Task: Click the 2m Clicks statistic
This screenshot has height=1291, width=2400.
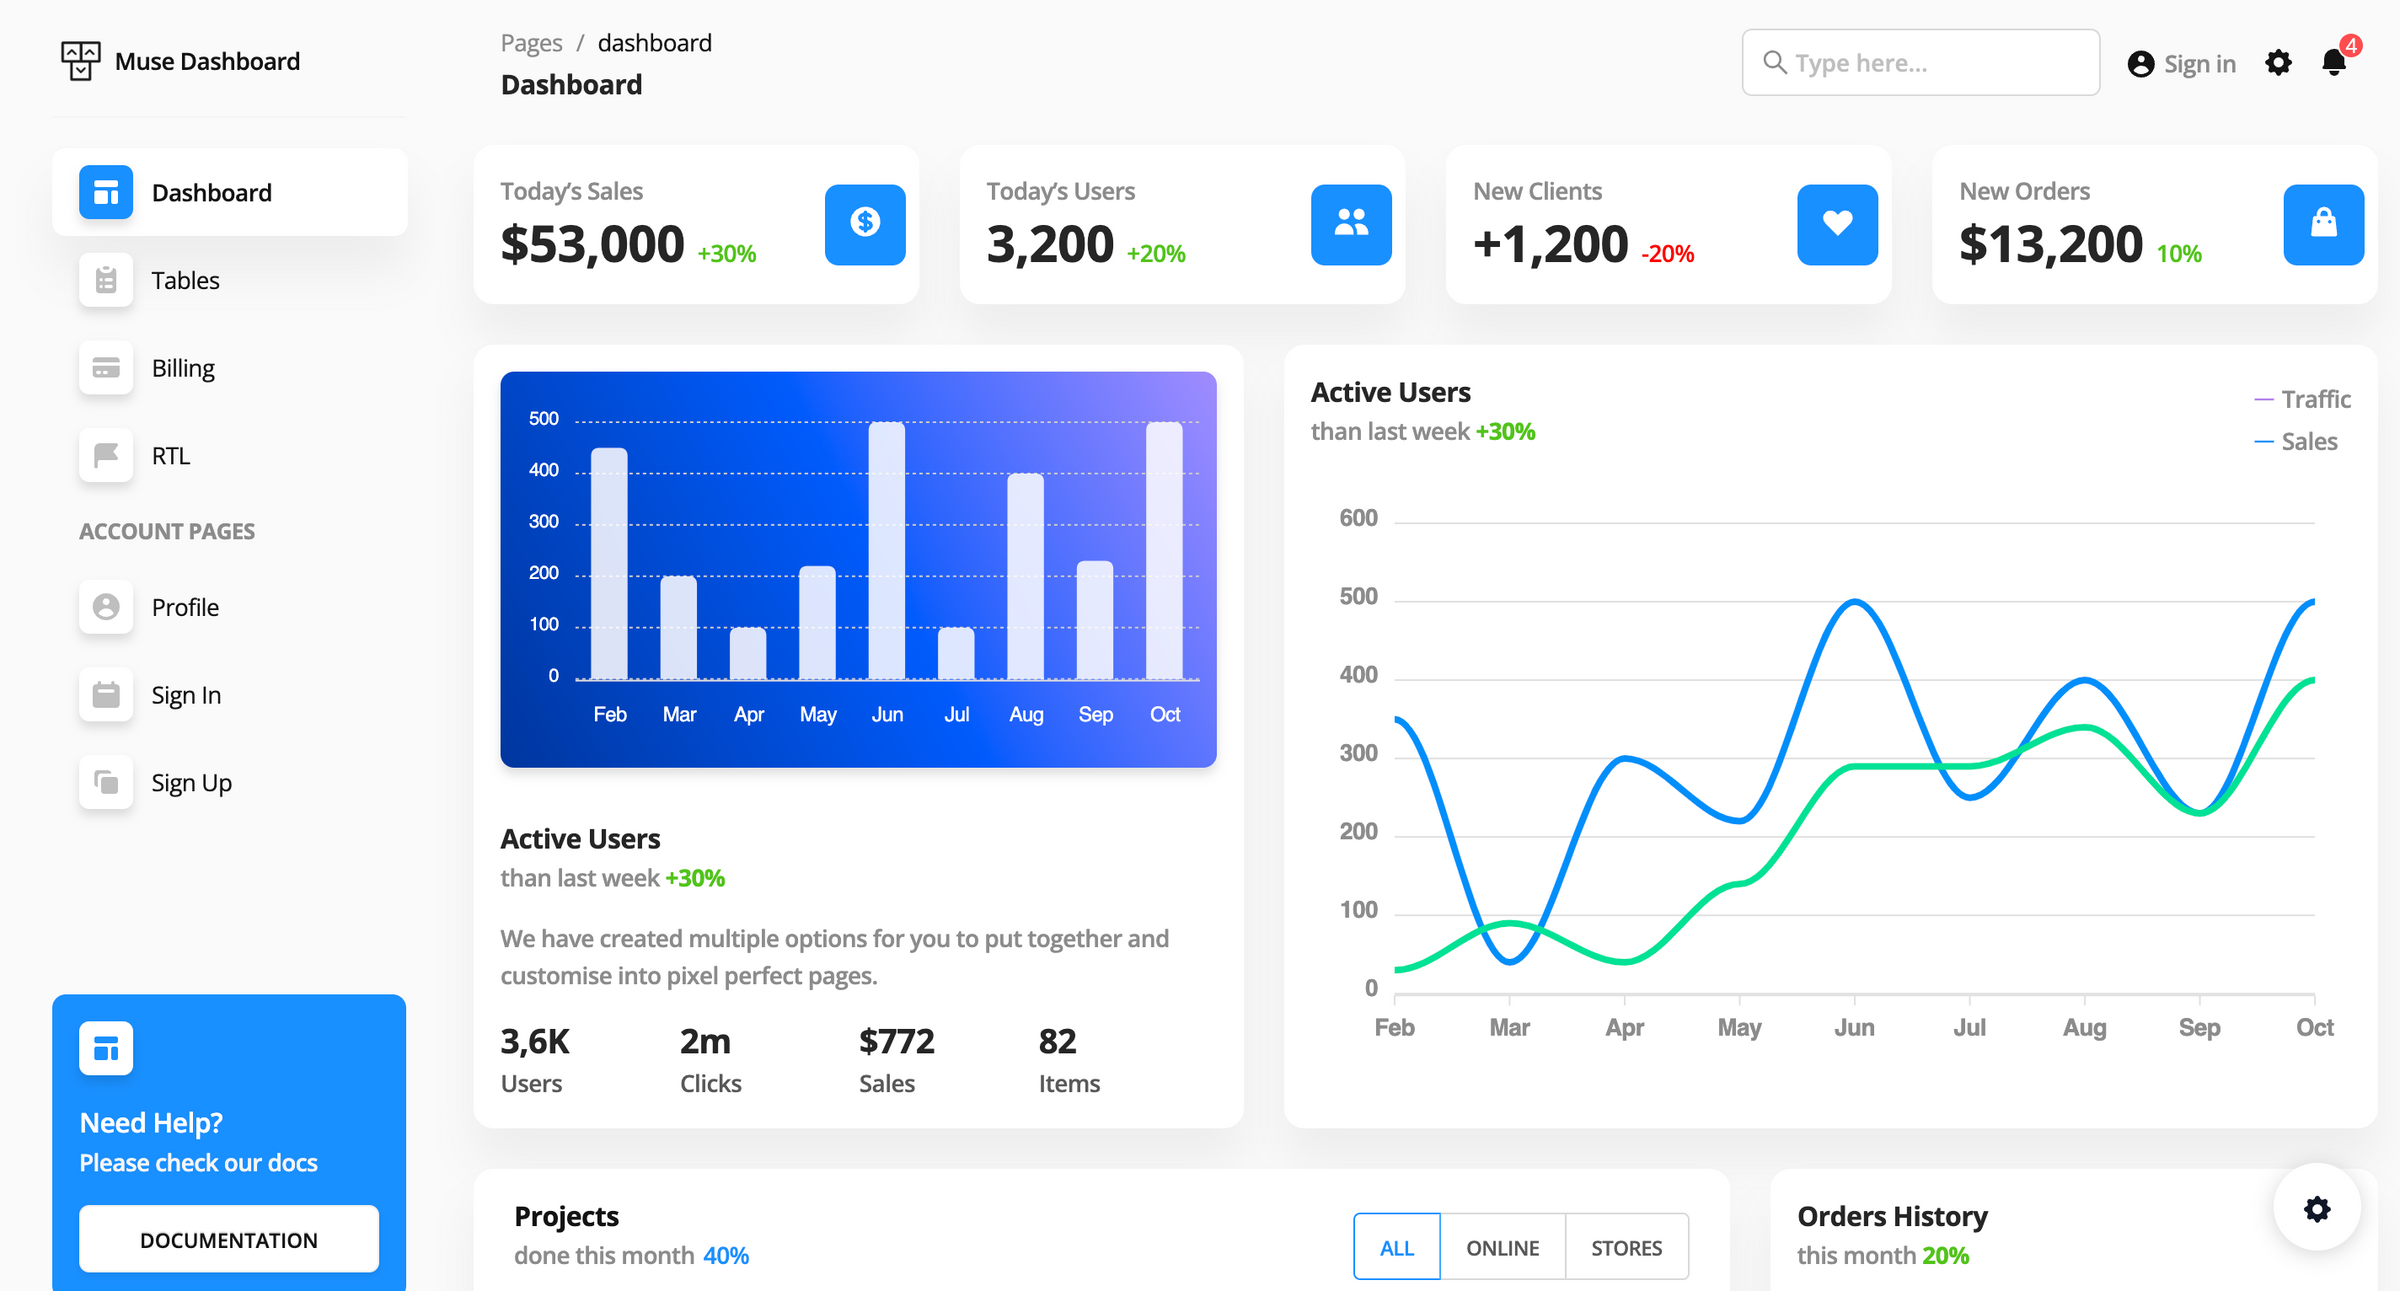Action: [711, 1061]
